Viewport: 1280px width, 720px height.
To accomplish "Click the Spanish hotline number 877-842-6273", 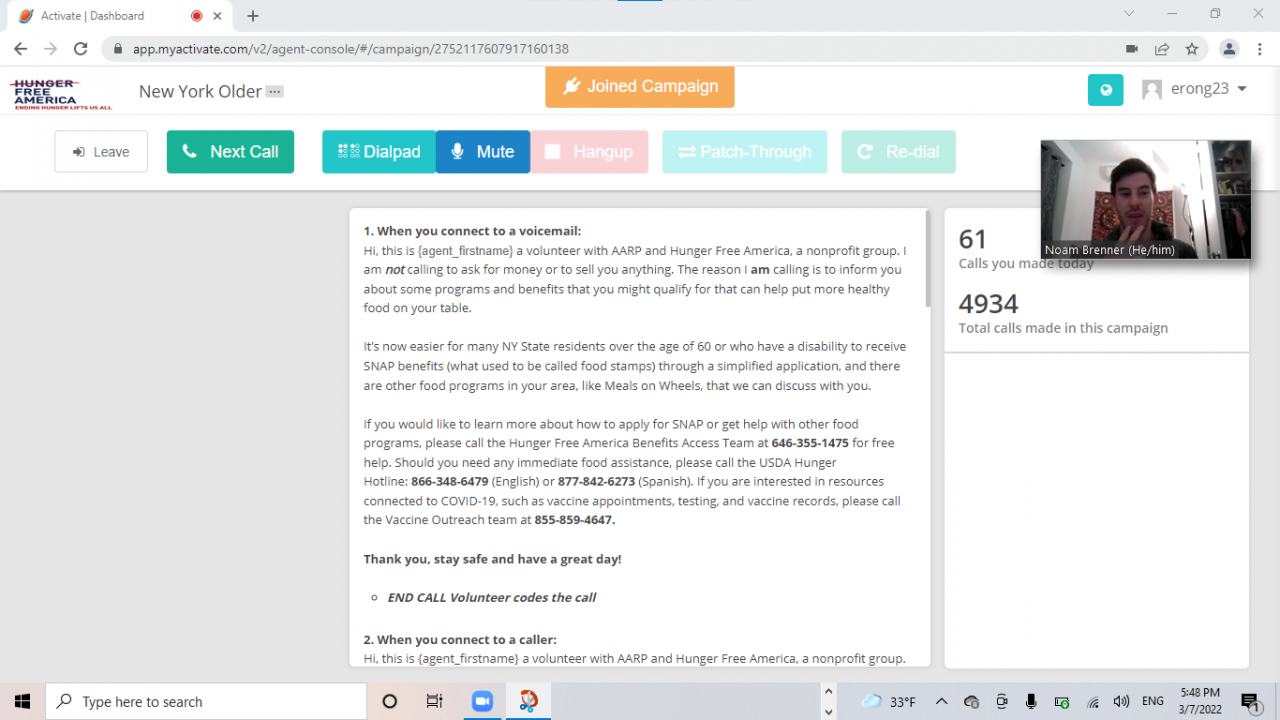I will point(596,481).
